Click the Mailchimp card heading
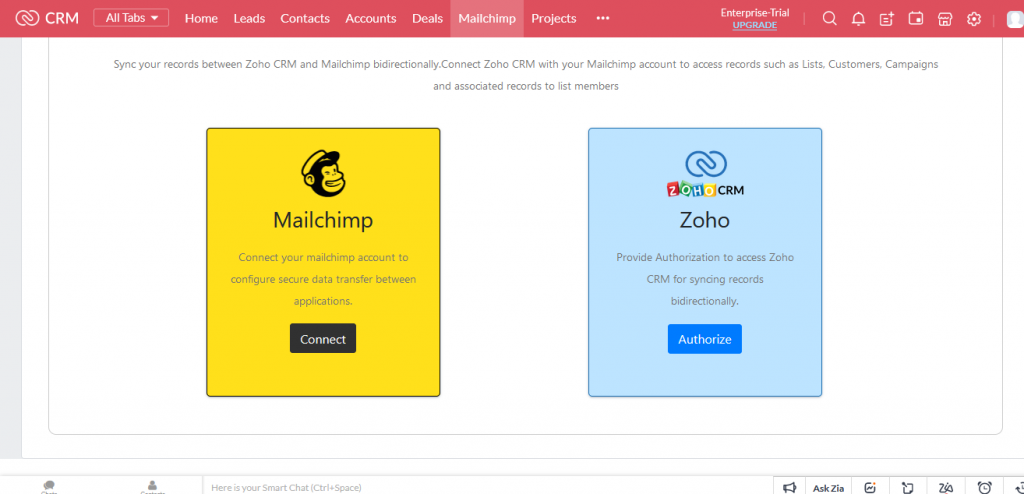Screen dimensions: 1024x494 [x=323, y=220]
